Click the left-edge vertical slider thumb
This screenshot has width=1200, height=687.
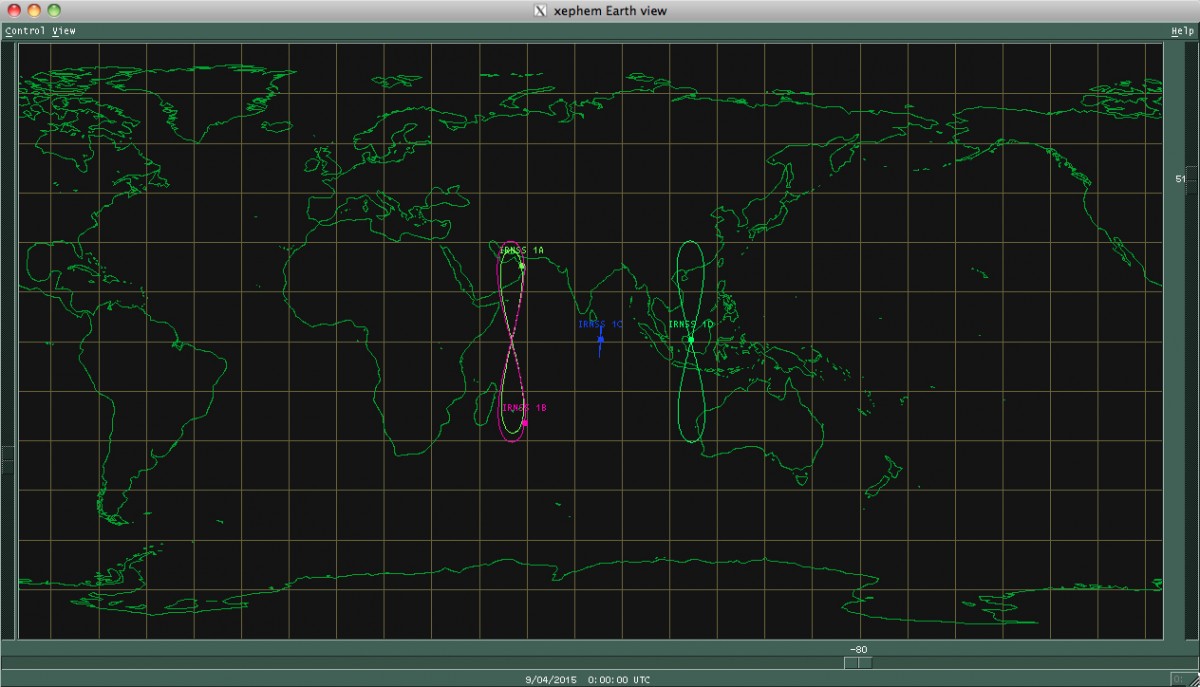pyautogui.click(x=8, y=455)
